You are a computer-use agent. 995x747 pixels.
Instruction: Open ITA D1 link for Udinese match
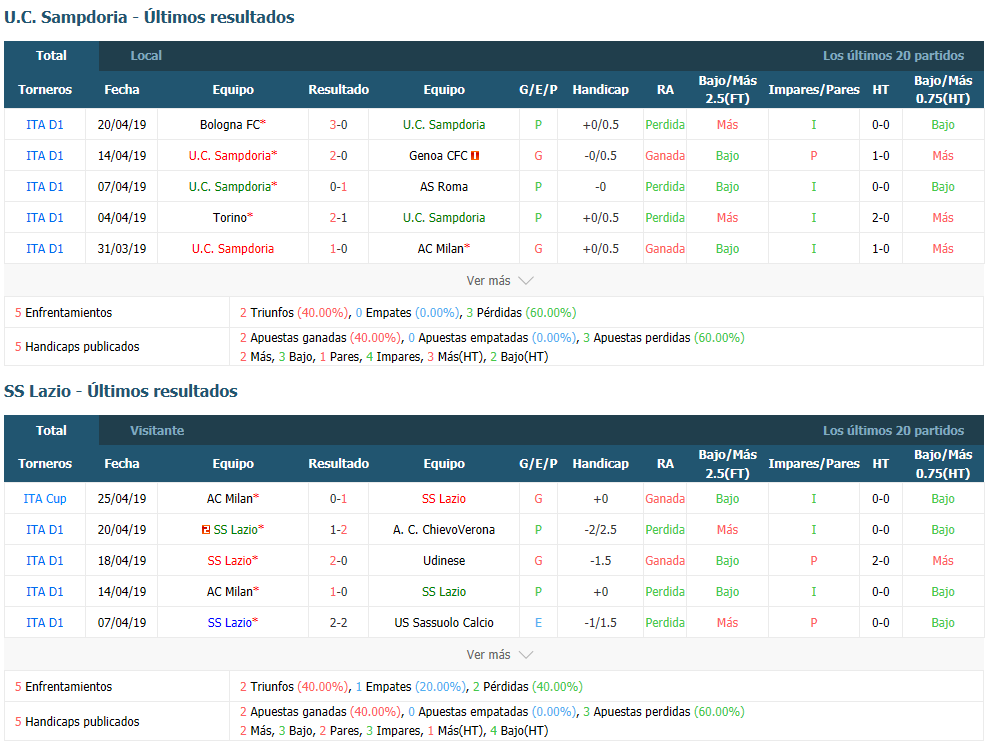[44, 560]
